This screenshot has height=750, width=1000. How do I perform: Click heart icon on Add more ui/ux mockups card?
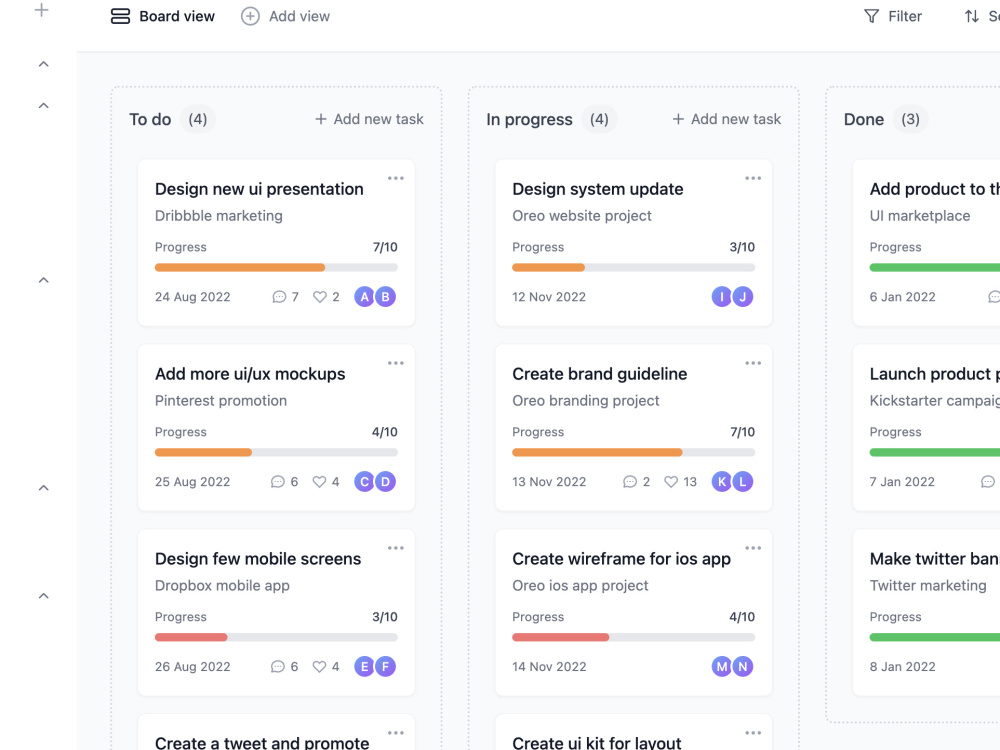(319, 482)
